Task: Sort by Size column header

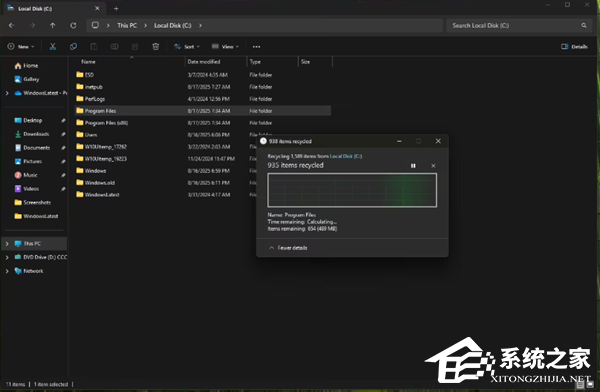Action: (305, 62)
